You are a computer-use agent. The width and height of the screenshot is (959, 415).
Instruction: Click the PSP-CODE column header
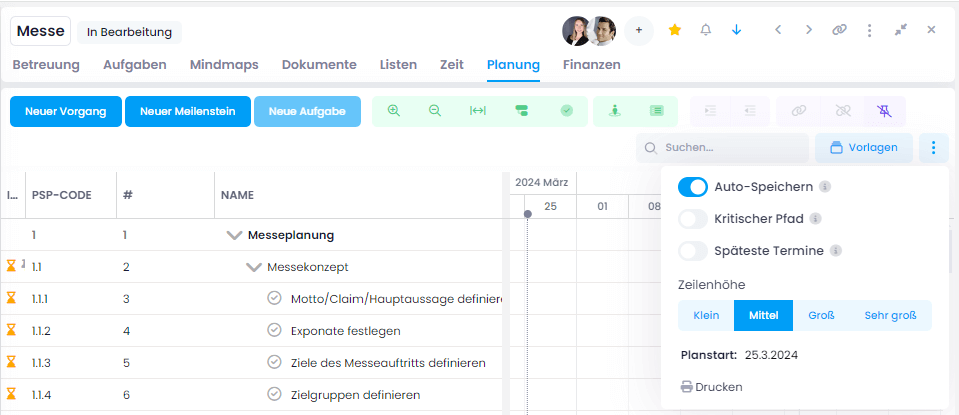pos(61,196)
